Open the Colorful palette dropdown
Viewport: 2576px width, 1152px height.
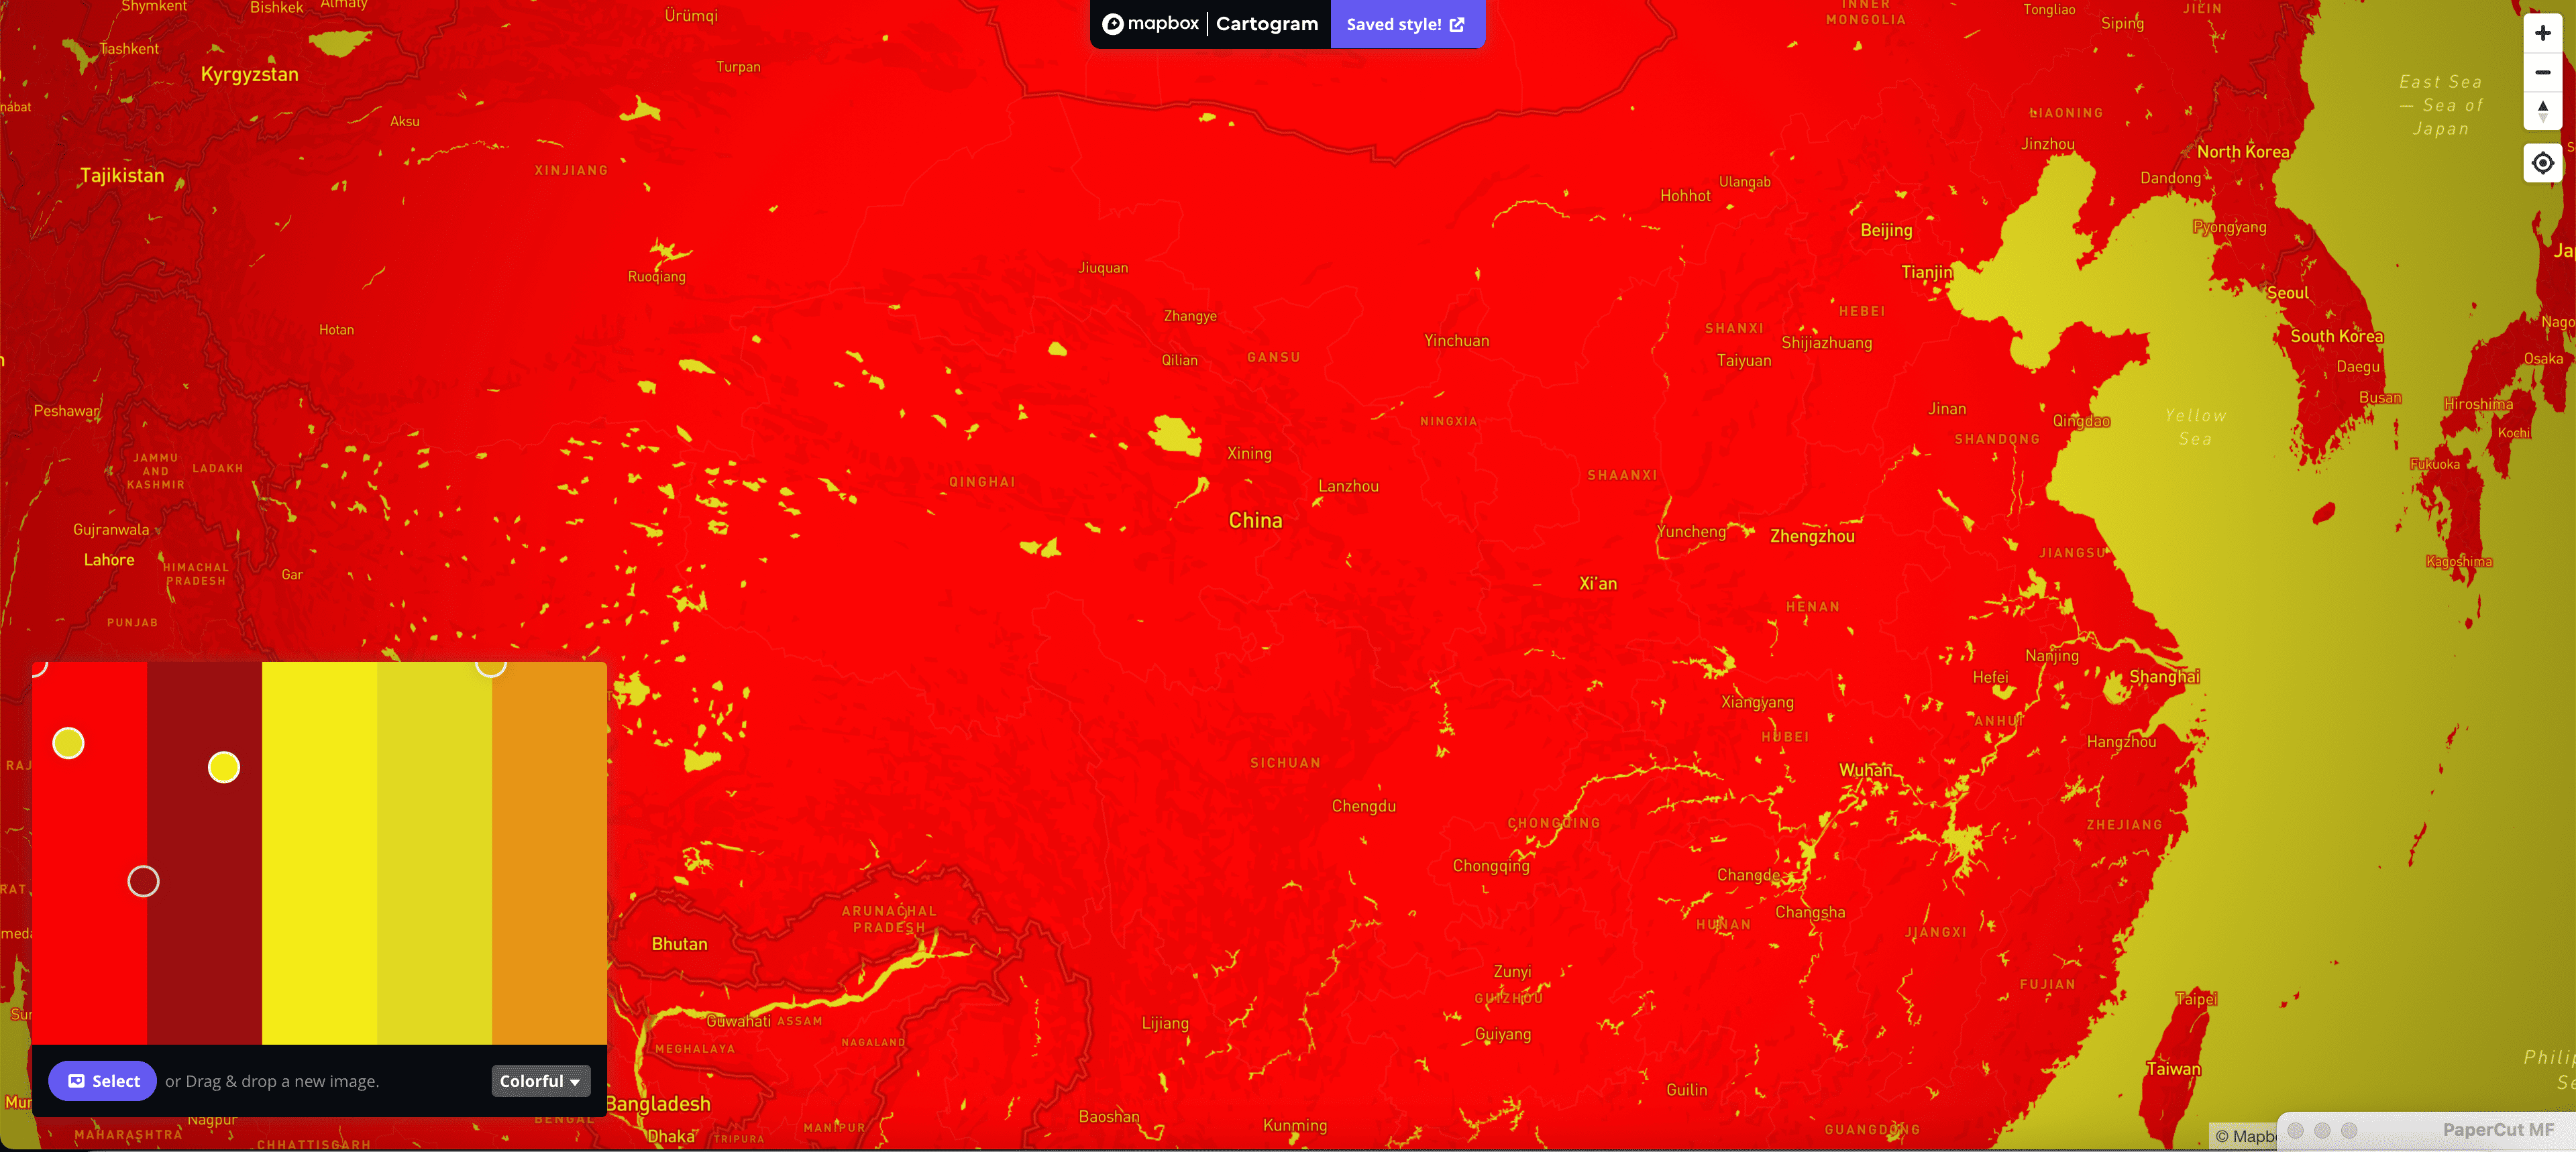point(540,1081)
